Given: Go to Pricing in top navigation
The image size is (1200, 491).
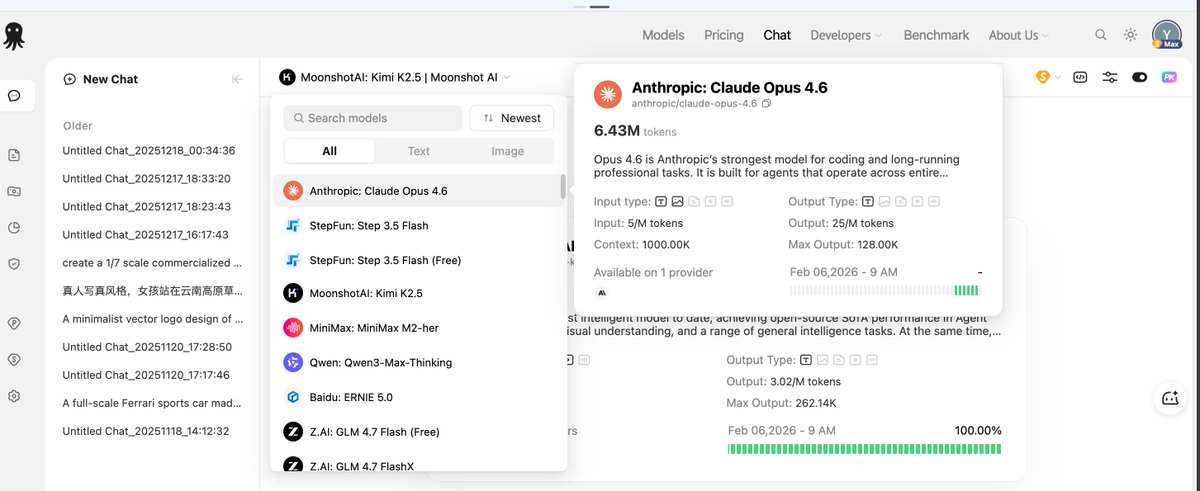Looking at the screenshot, I should (724, 35).
